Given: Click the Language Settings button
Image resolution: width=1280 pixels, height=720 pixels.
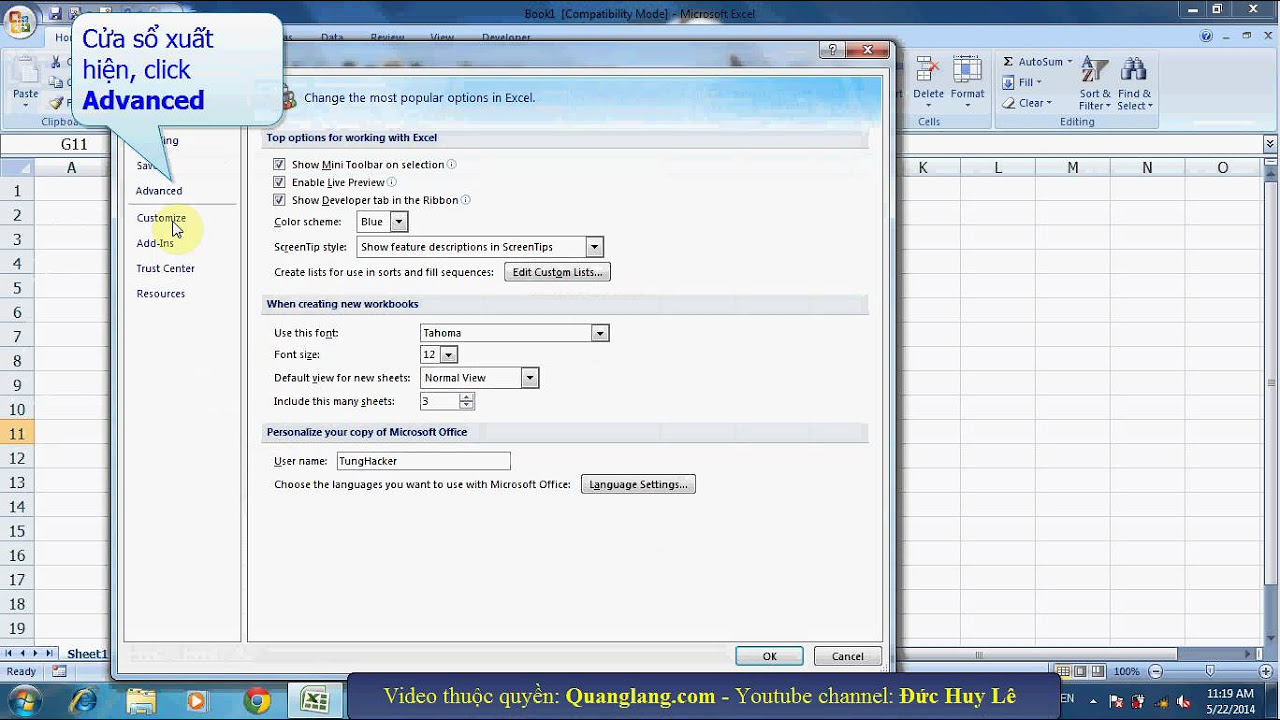Looking at the screenshot, I should (x=638, y=484).
